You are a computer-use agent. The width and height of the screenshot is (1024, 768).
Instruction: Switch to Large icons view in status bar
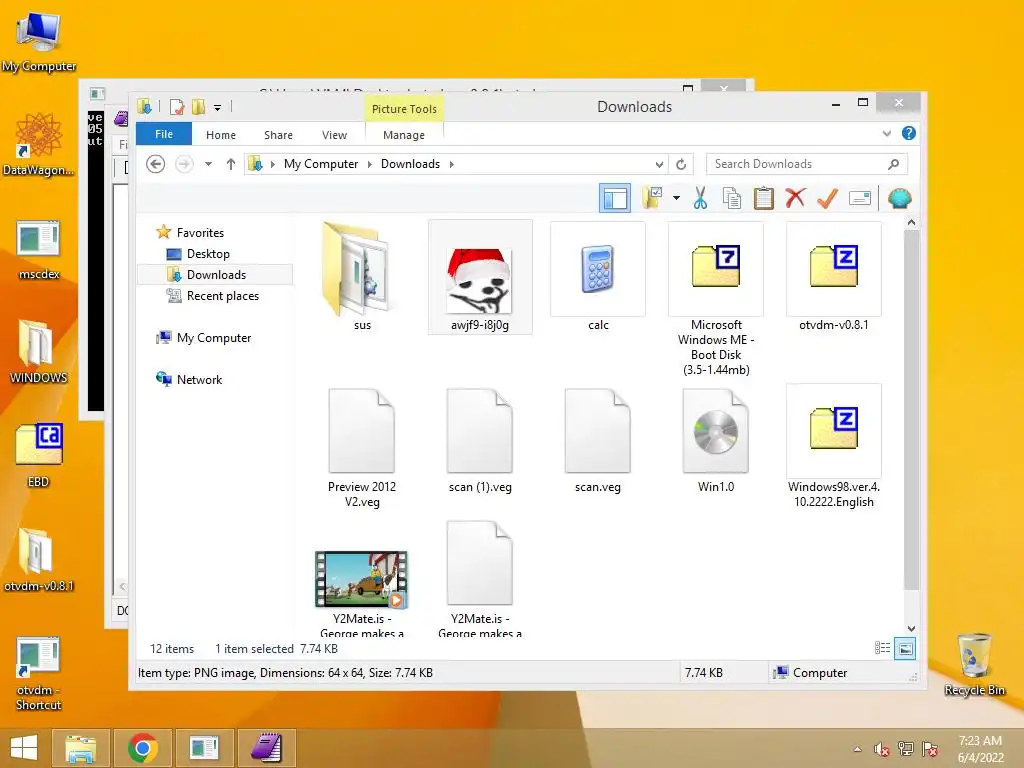[x=905, y=648]
